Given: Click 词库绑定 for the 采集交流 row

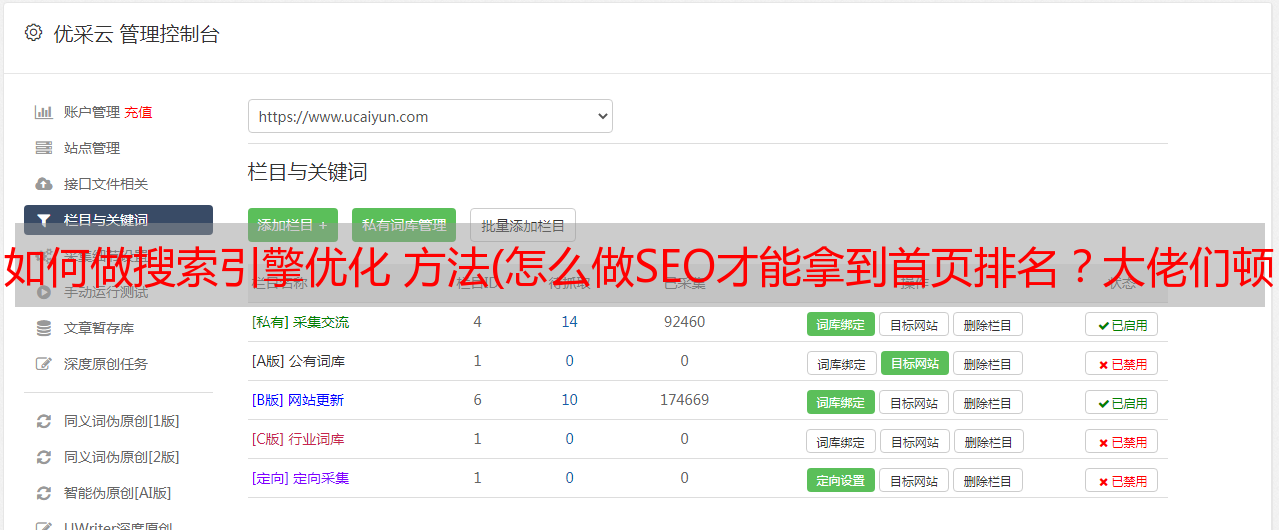Looking at the screenshot, I should point(841,324).
